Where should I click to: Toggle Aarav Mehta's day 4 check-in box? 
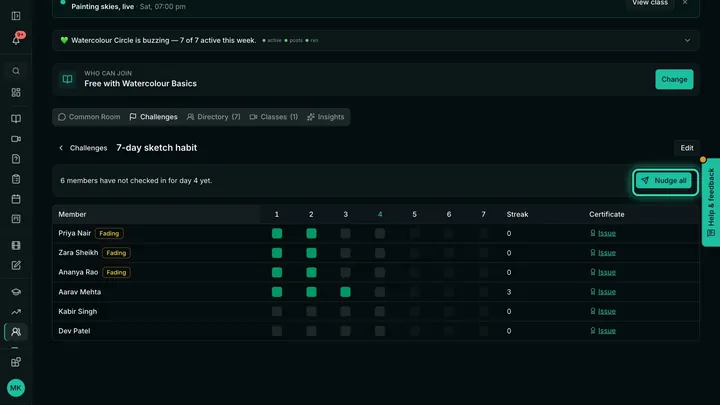(380, 292)
